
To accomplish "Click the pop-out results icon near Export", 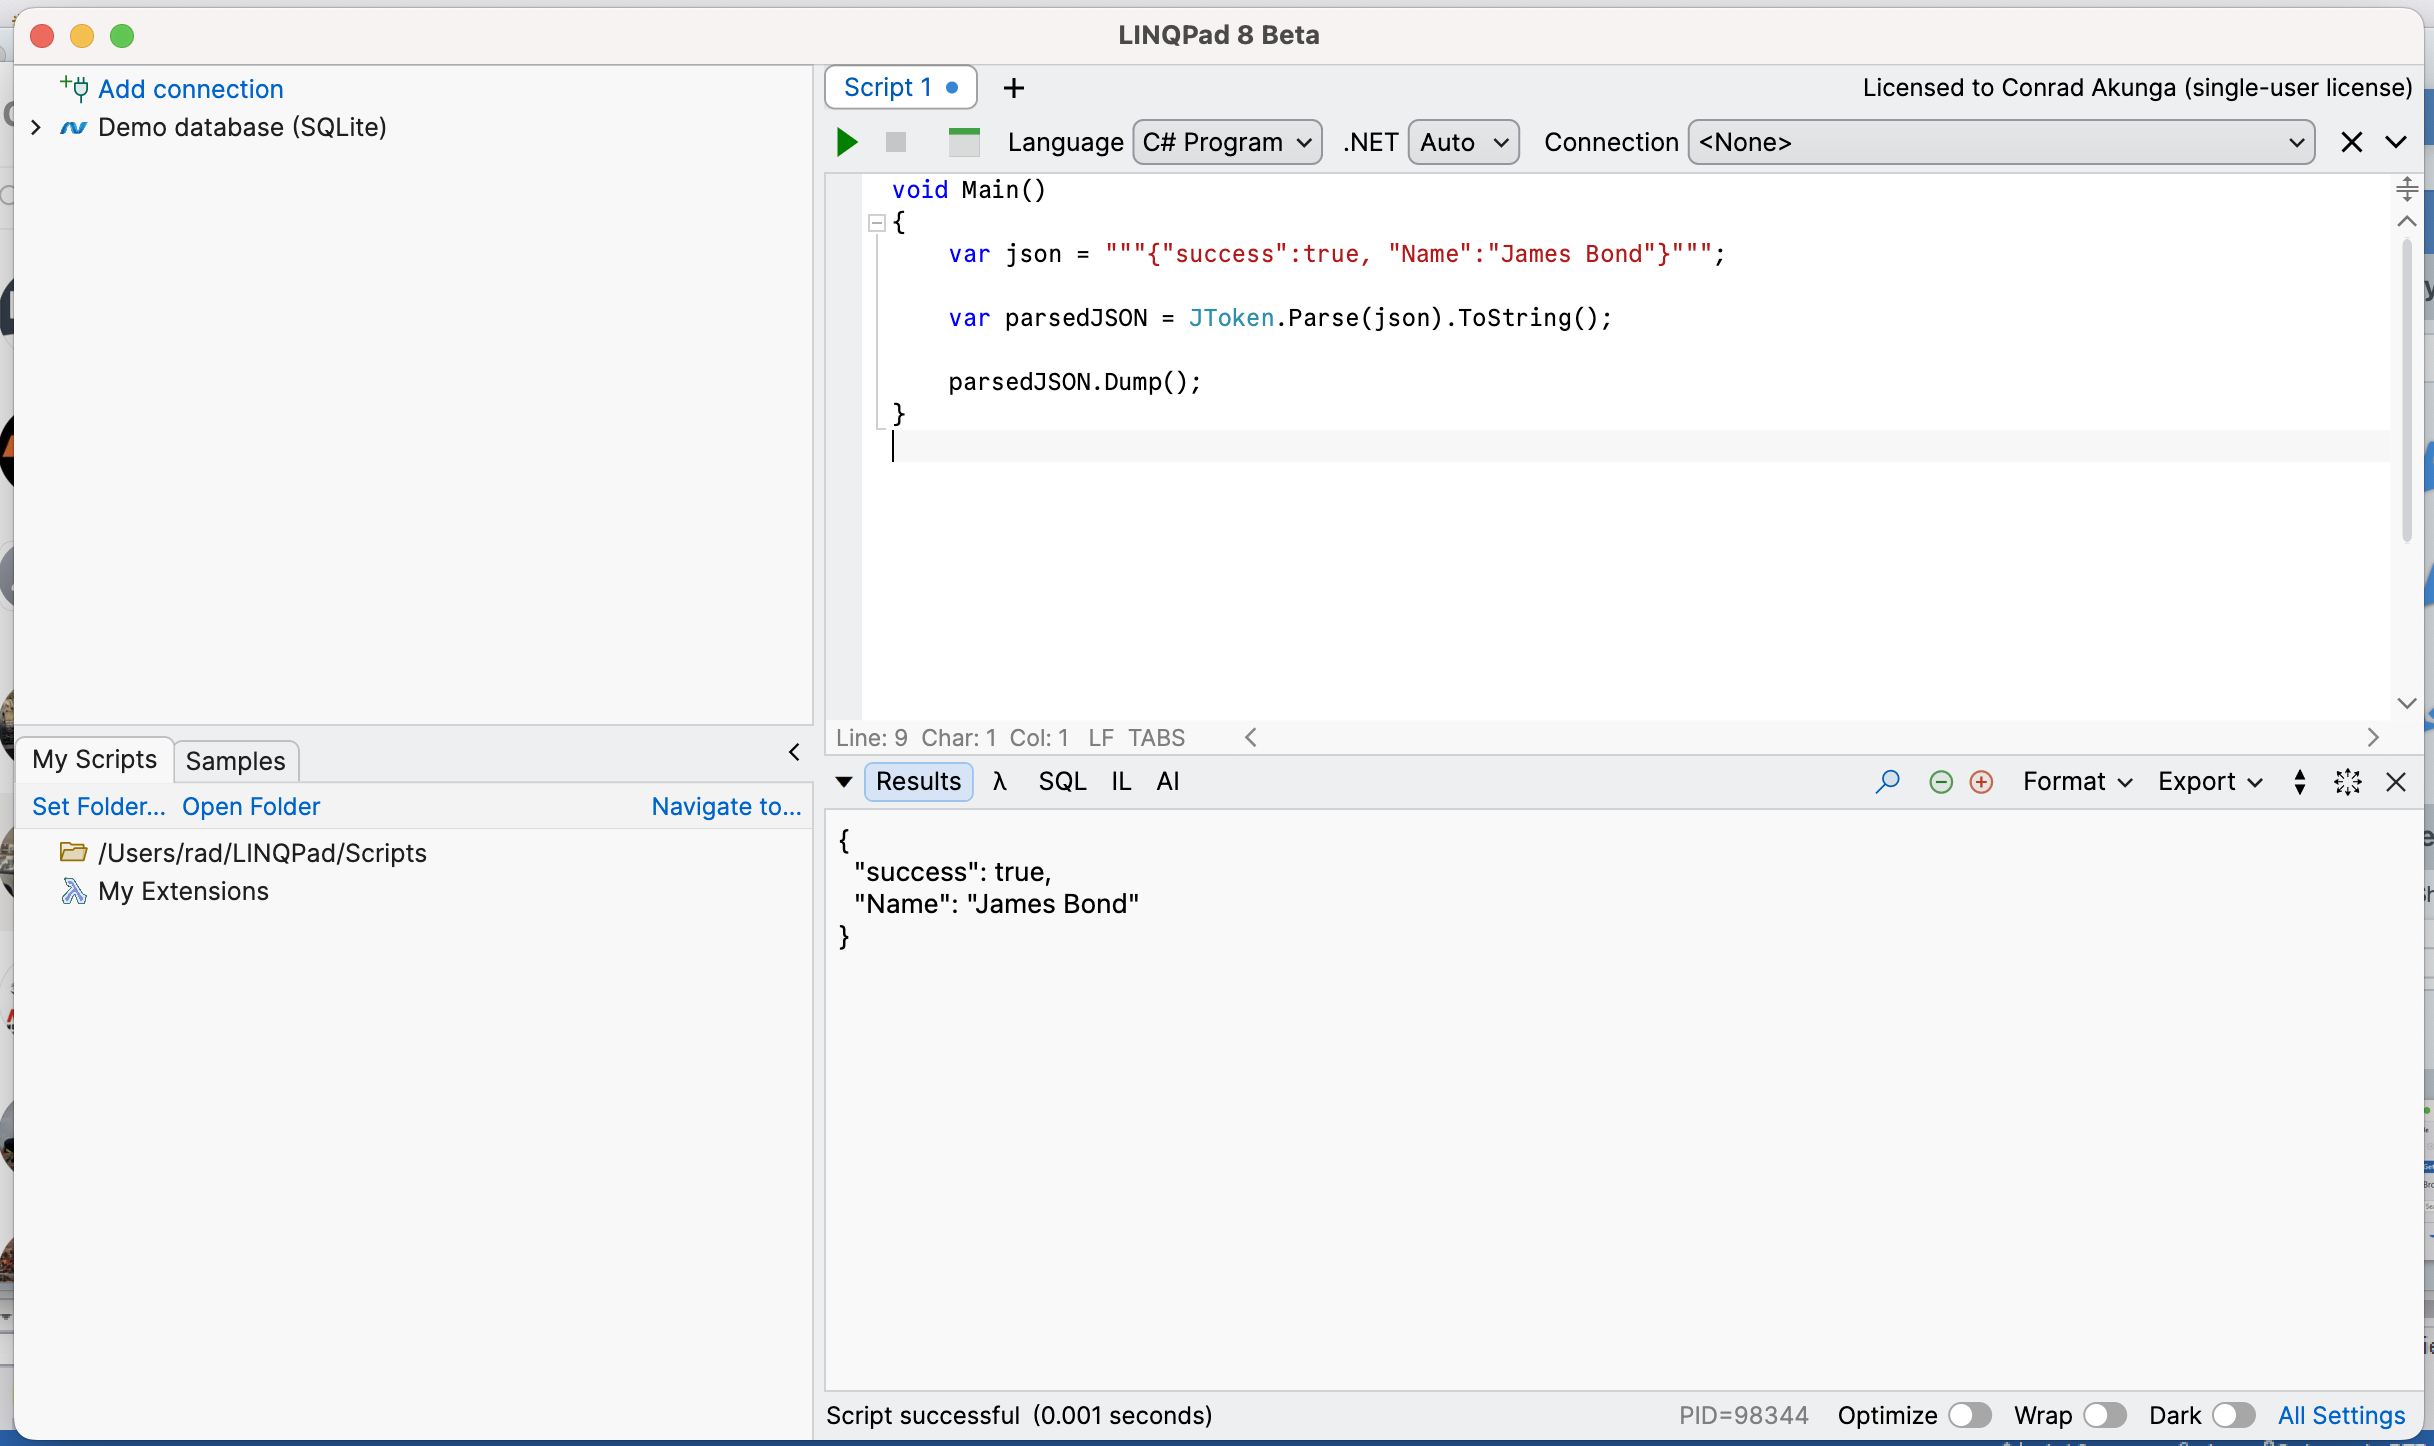I will (x=2347, y=782).
